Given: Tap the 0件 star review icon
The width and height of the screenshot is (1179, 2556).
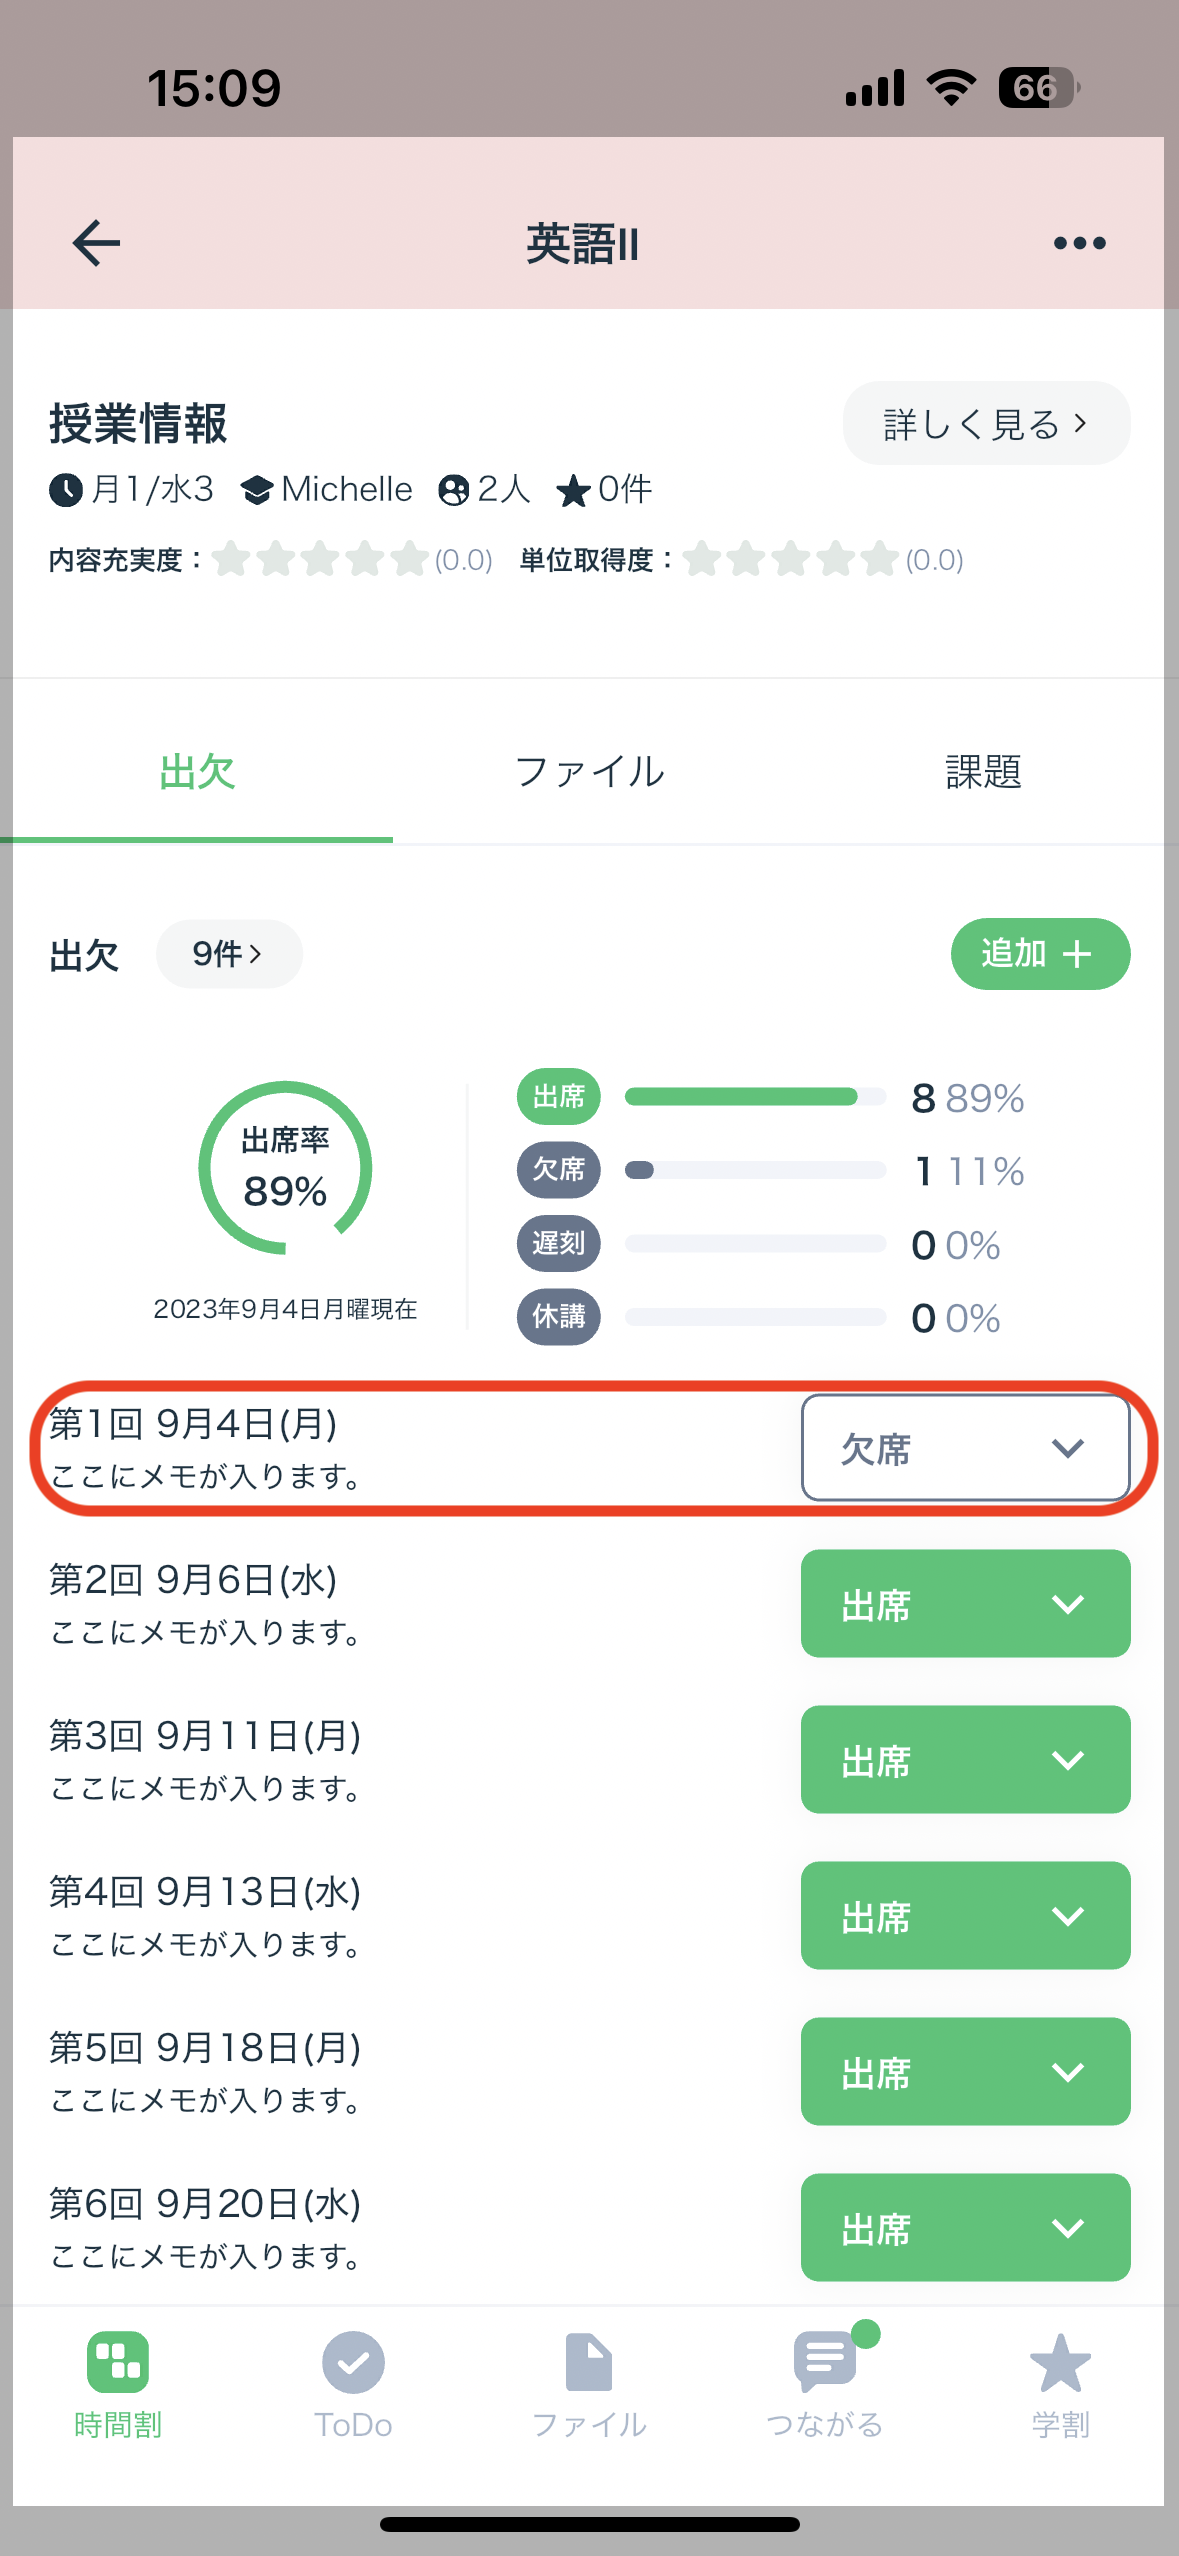Looking at the screenshot, I should pos(573,490).
